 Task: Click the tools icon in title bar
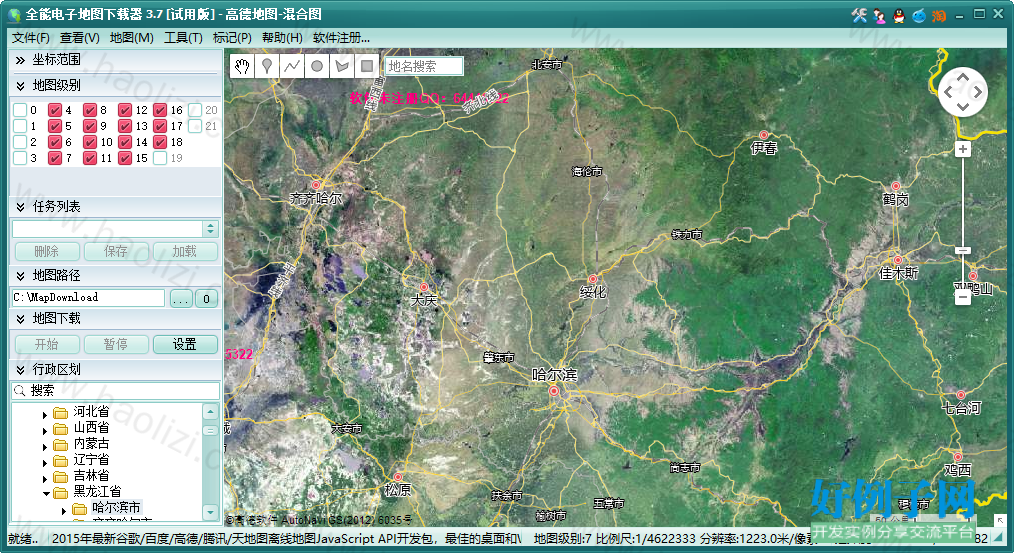click(859, 15)
